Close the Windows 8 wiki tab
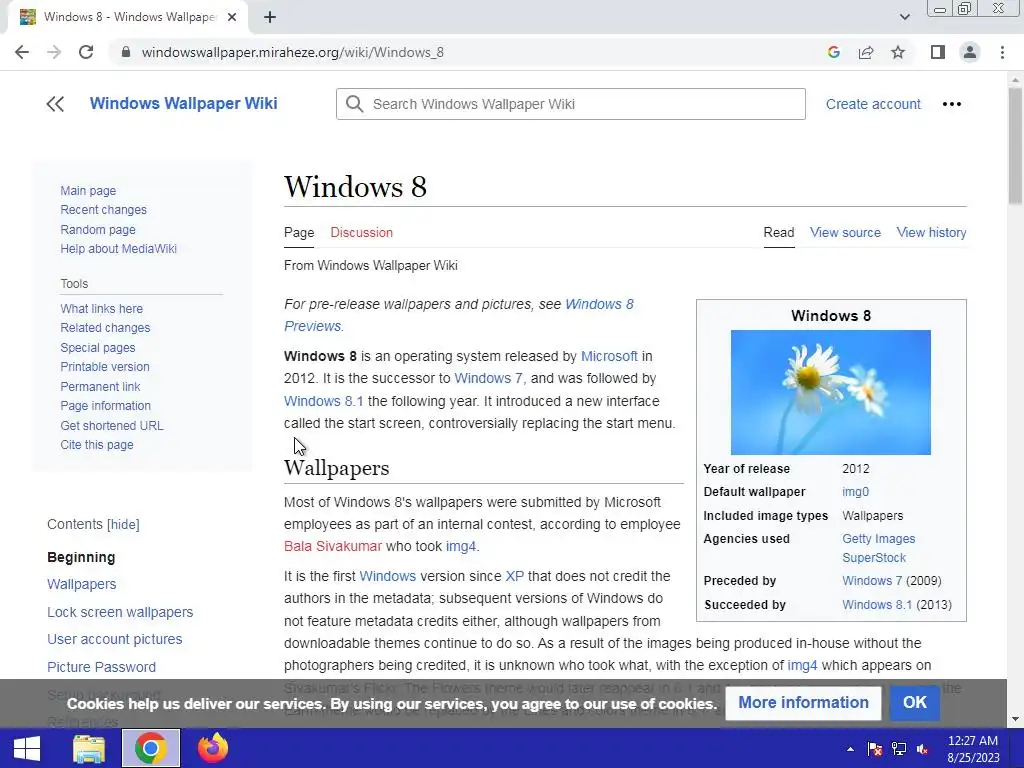 click(232, 17)
